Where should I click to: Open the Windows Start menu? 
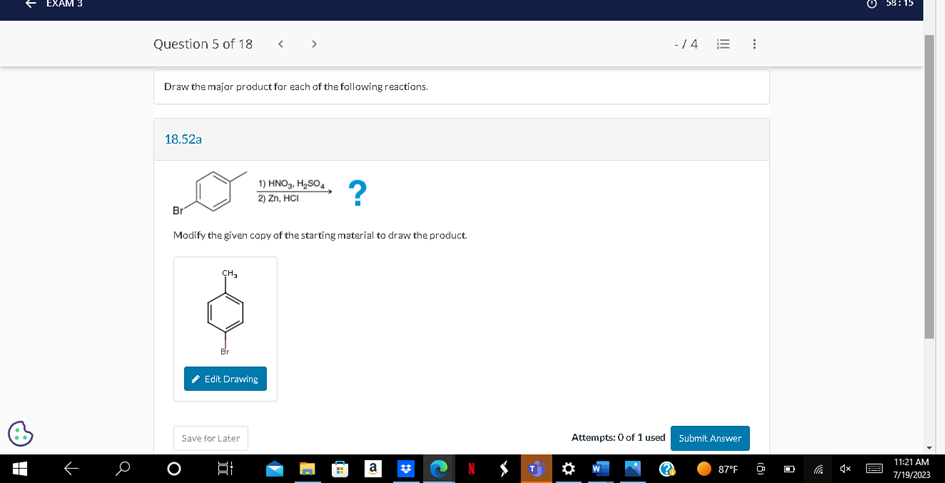pyautogui.click(x=20, y=469)
